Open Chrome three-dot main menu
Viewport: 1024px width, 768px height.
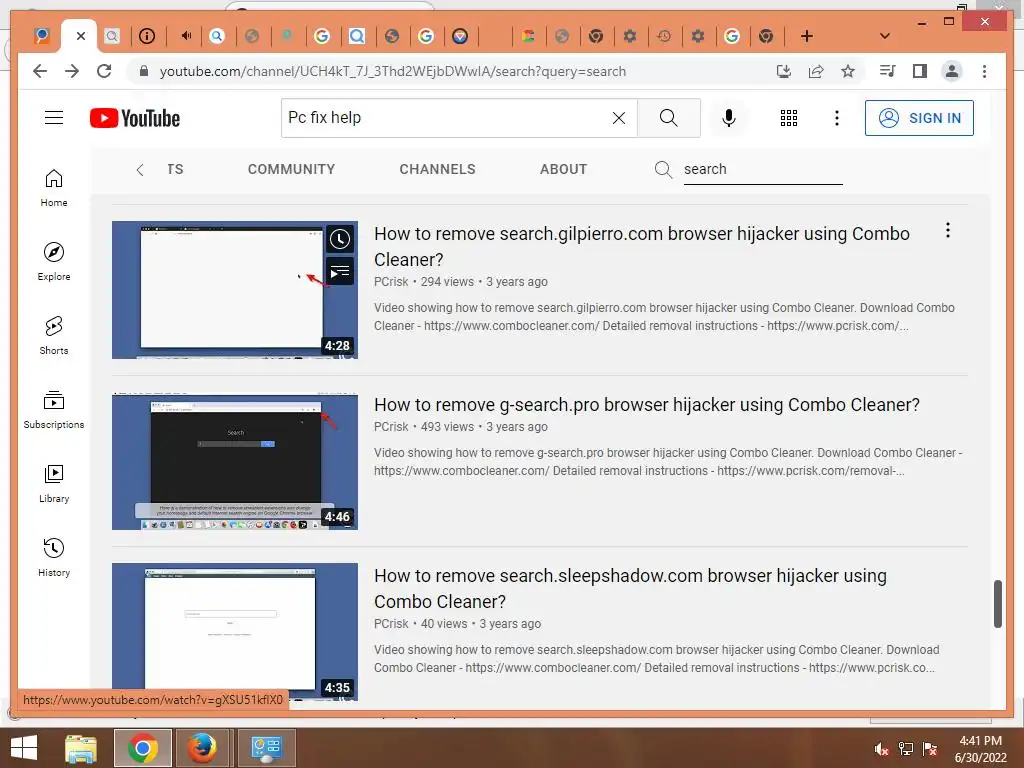pyautogui.click(x=984, y=71)
